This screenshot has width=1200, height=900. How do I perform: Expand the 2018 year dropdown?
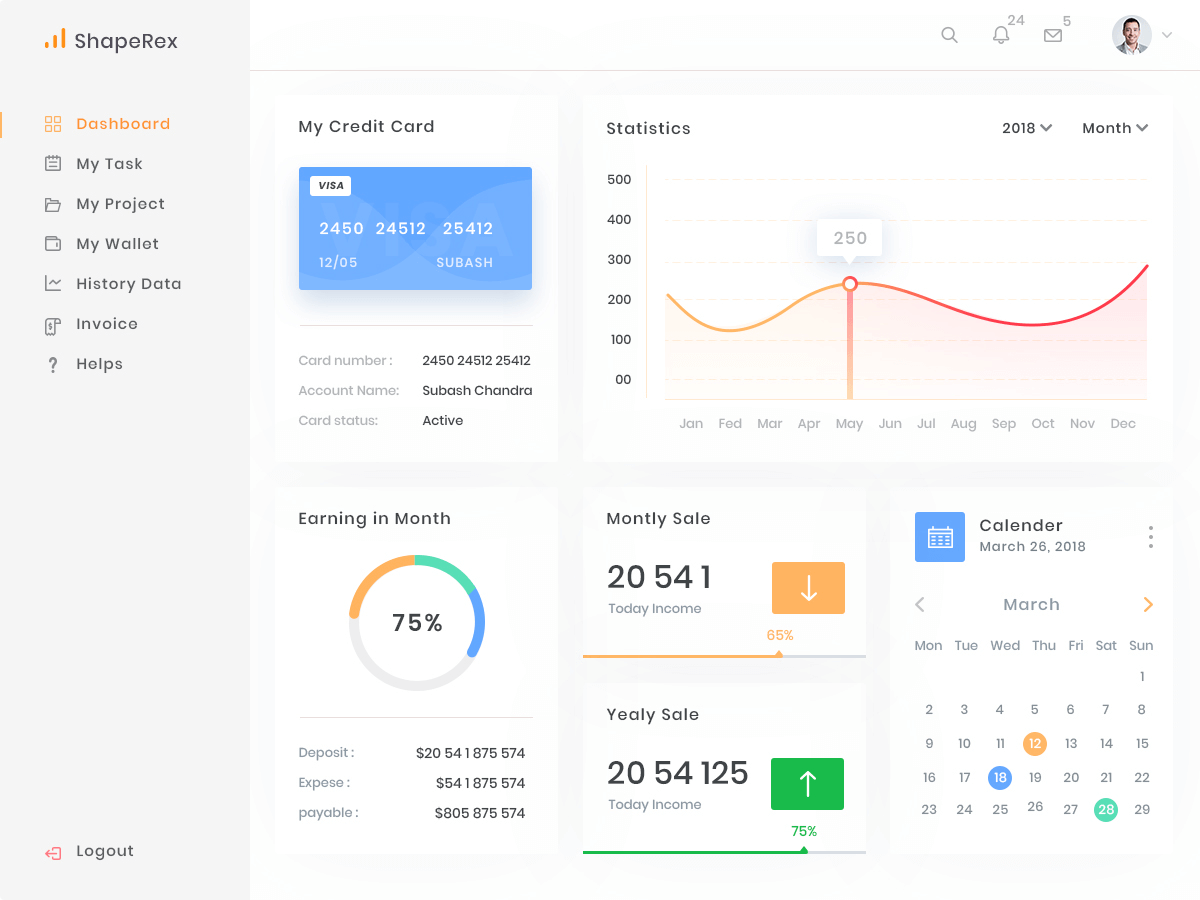tap(1027, 128)
